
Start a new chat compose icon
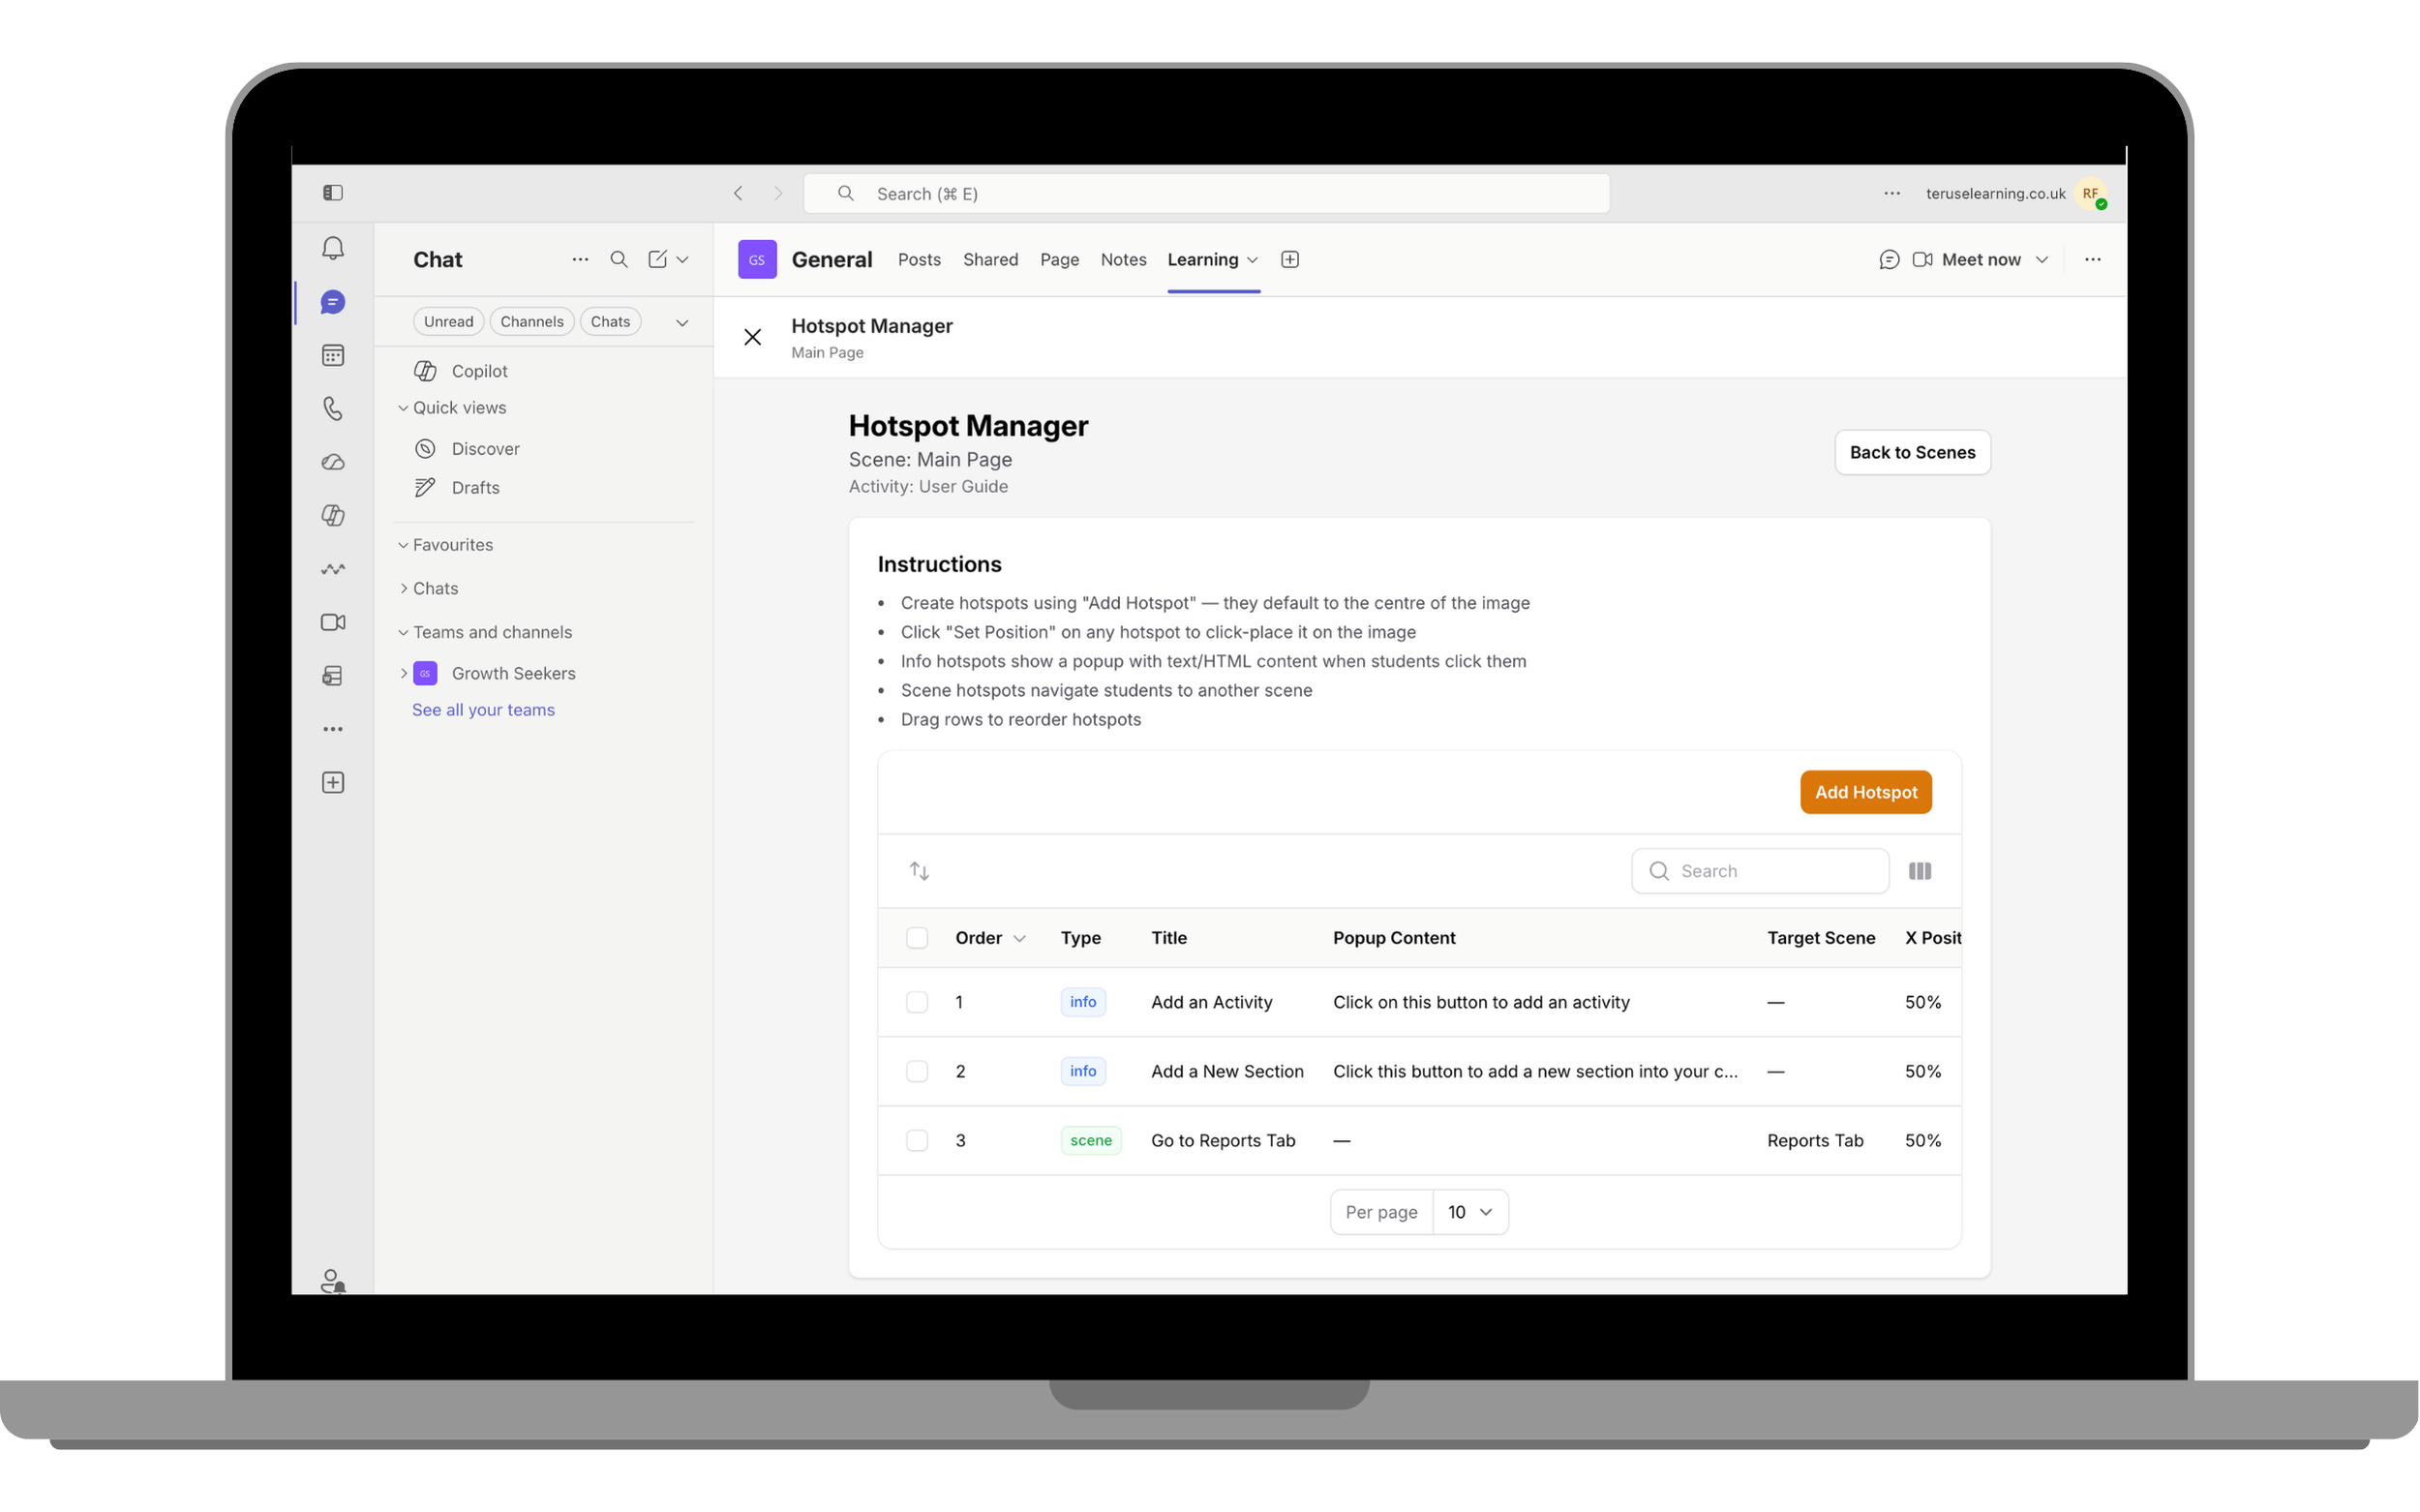pos(657,259)
